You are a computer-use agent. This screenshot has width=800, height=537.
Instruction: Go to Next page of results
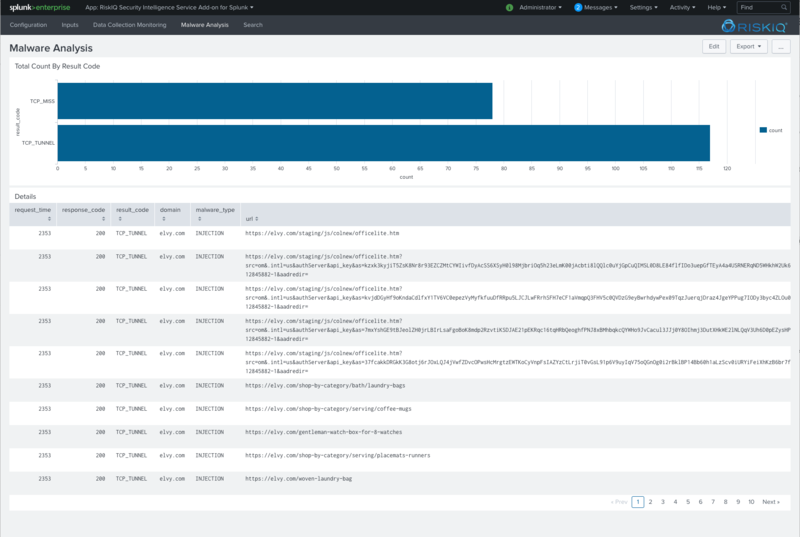(x=770, y=502)
